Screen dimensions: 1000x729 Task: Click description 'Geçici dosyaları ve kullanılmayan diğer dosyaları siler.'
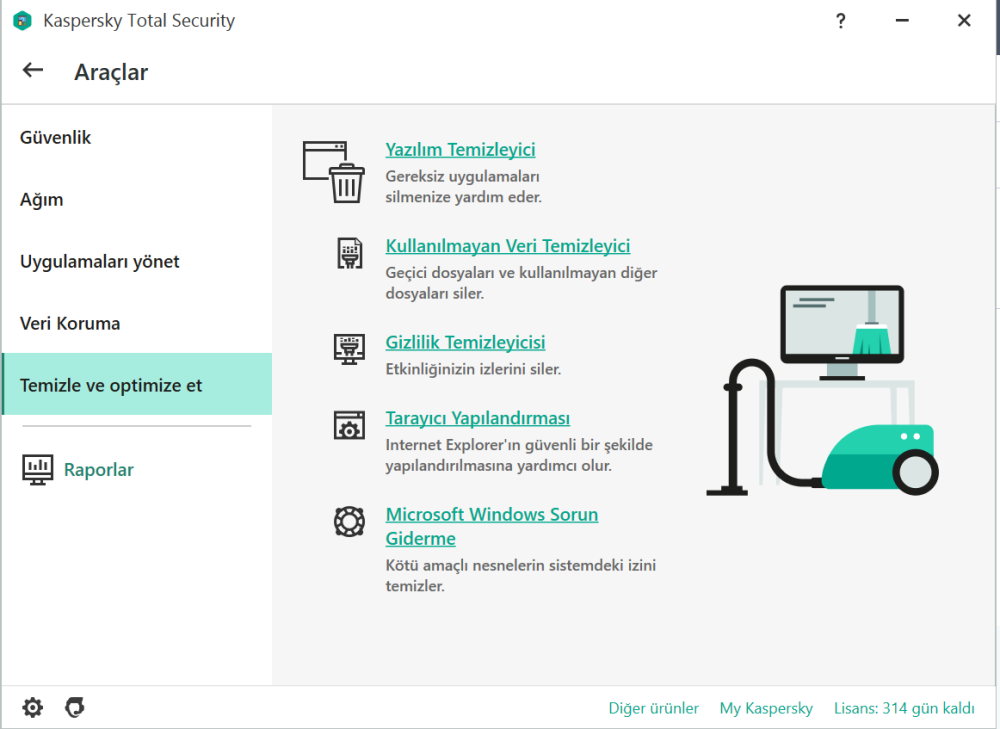tap(521, 283)
